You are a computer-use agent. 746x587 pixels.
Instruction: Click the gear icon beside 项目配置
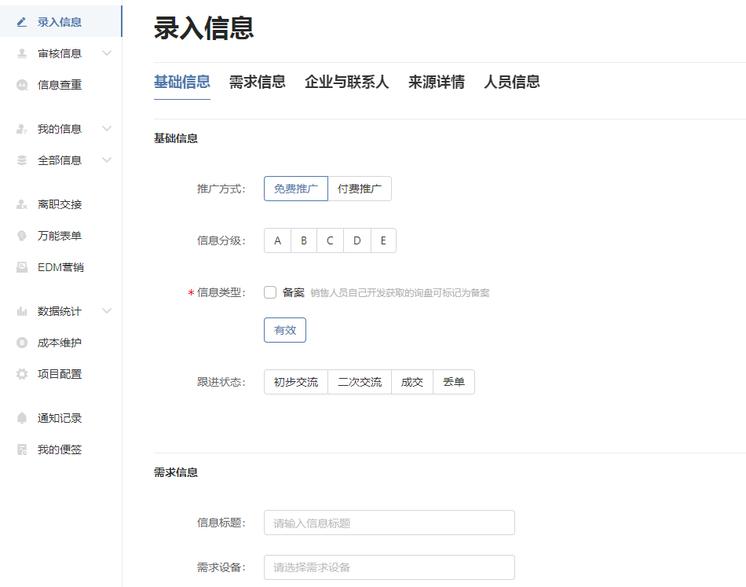[x=21, y=374]
